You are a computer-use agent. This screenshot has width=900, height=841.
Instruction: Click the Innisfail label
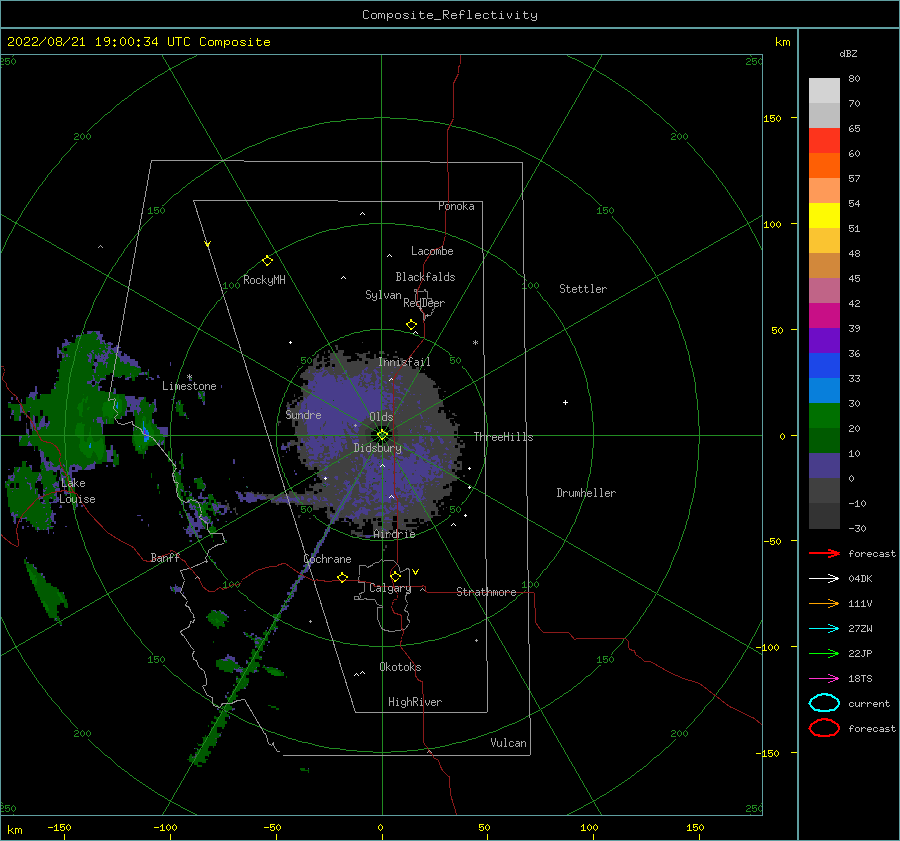coord(404,362)
